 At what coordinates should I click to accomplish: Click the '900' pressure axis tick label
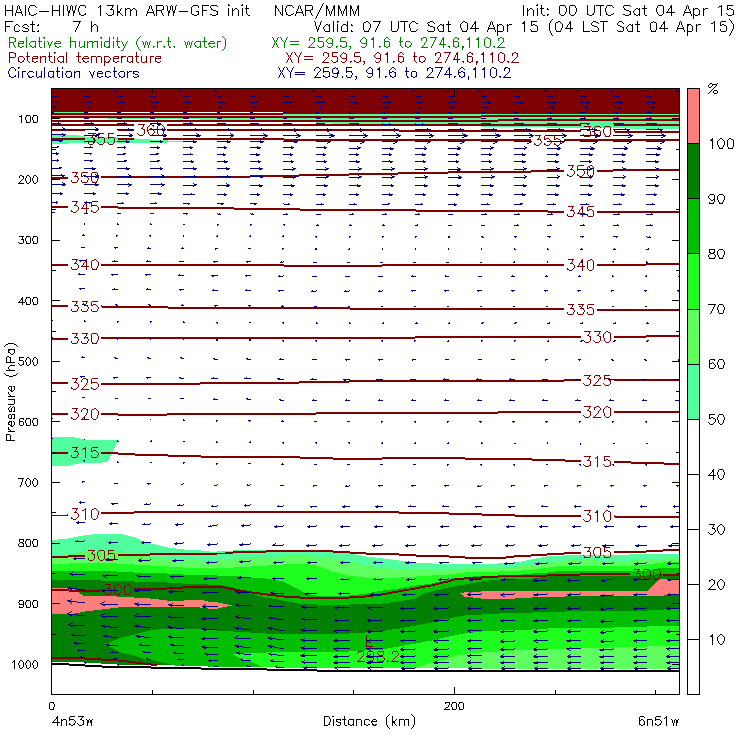[x=28, y=604]
